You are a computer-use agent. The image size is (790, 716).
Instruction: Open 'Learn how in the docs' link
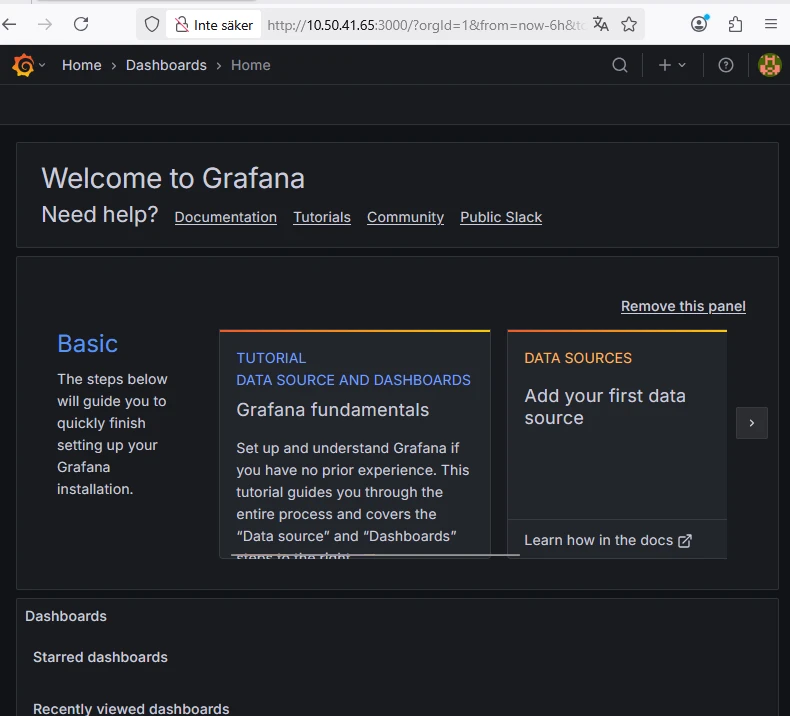click(x=608, y=540)
